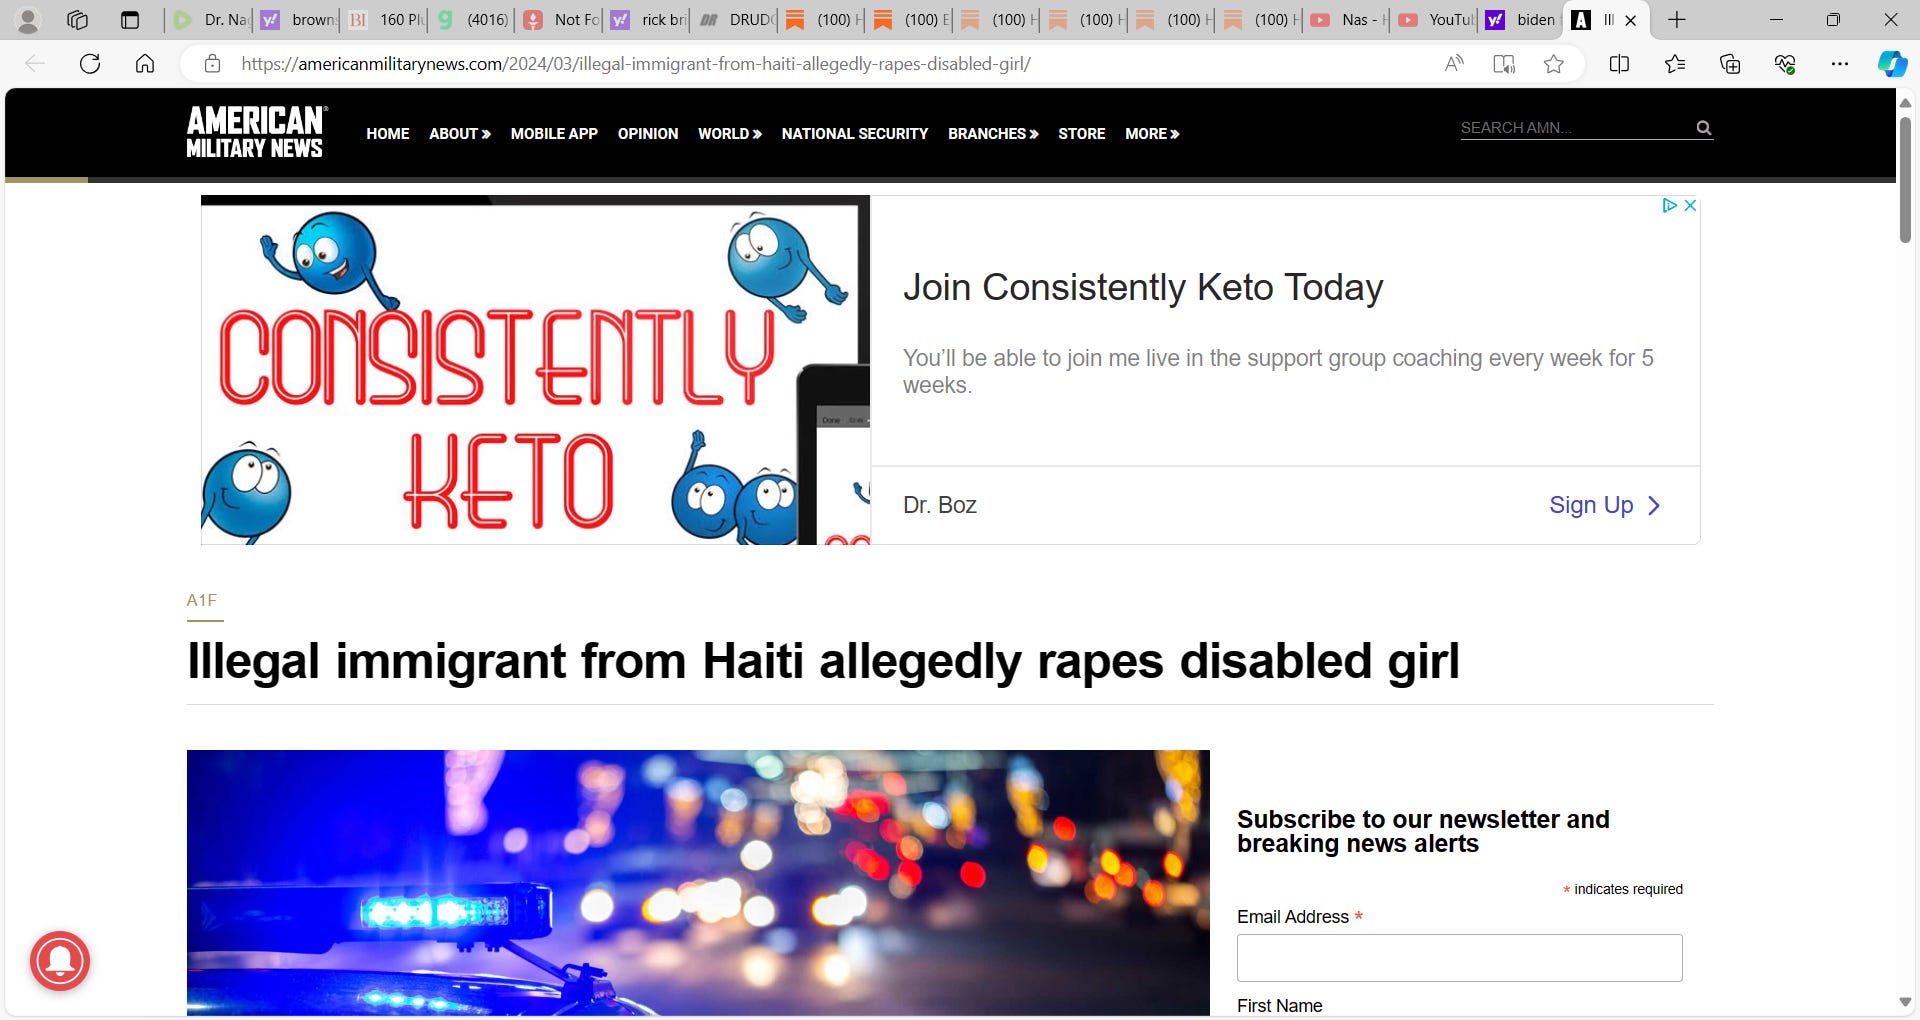The width and height of the screenshot is (1920, 1020).
Task: Click the back navigation arrow
Action: (35, 64)
